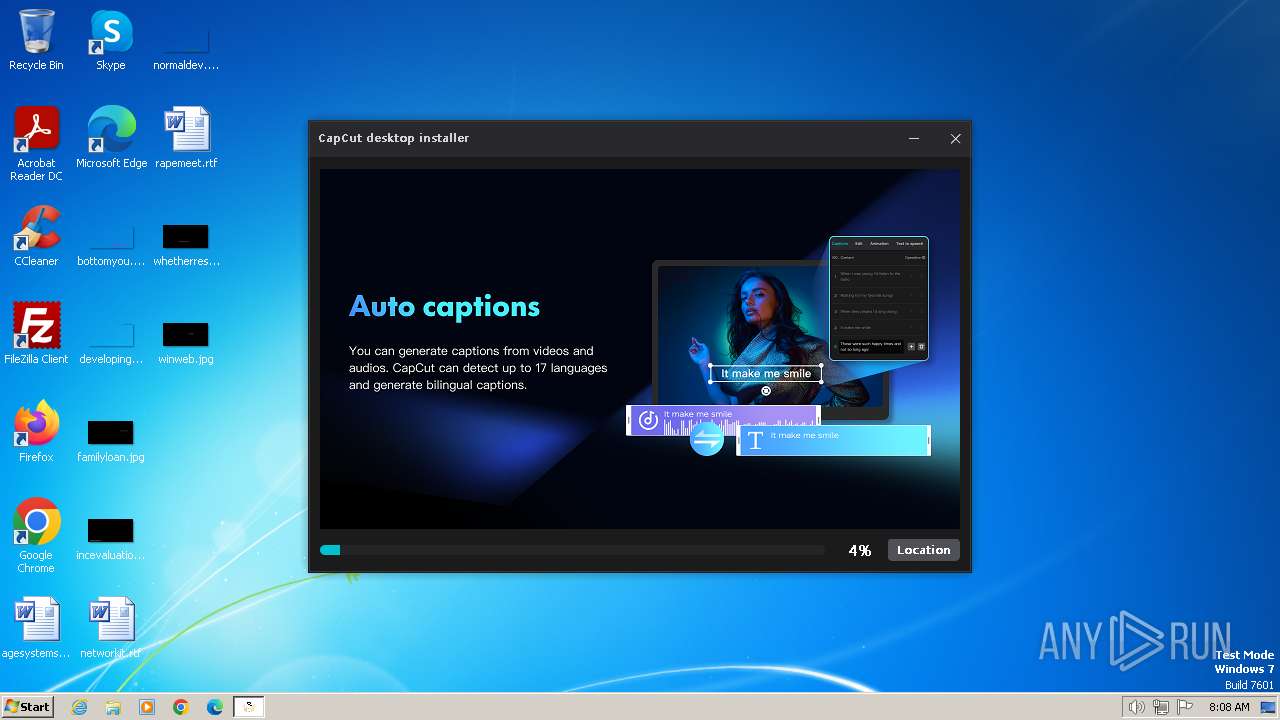Viewport: 1280px width, 720px height.
Task: Open Internet Explorer from taskbar
Action: (79, 707)
